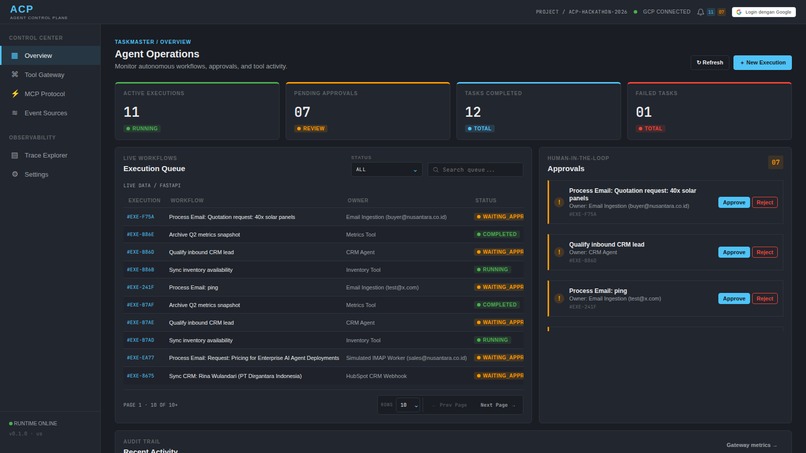Click the Event Sources waves icon
The image size is (806, 453).
click(x=15, y=113)
